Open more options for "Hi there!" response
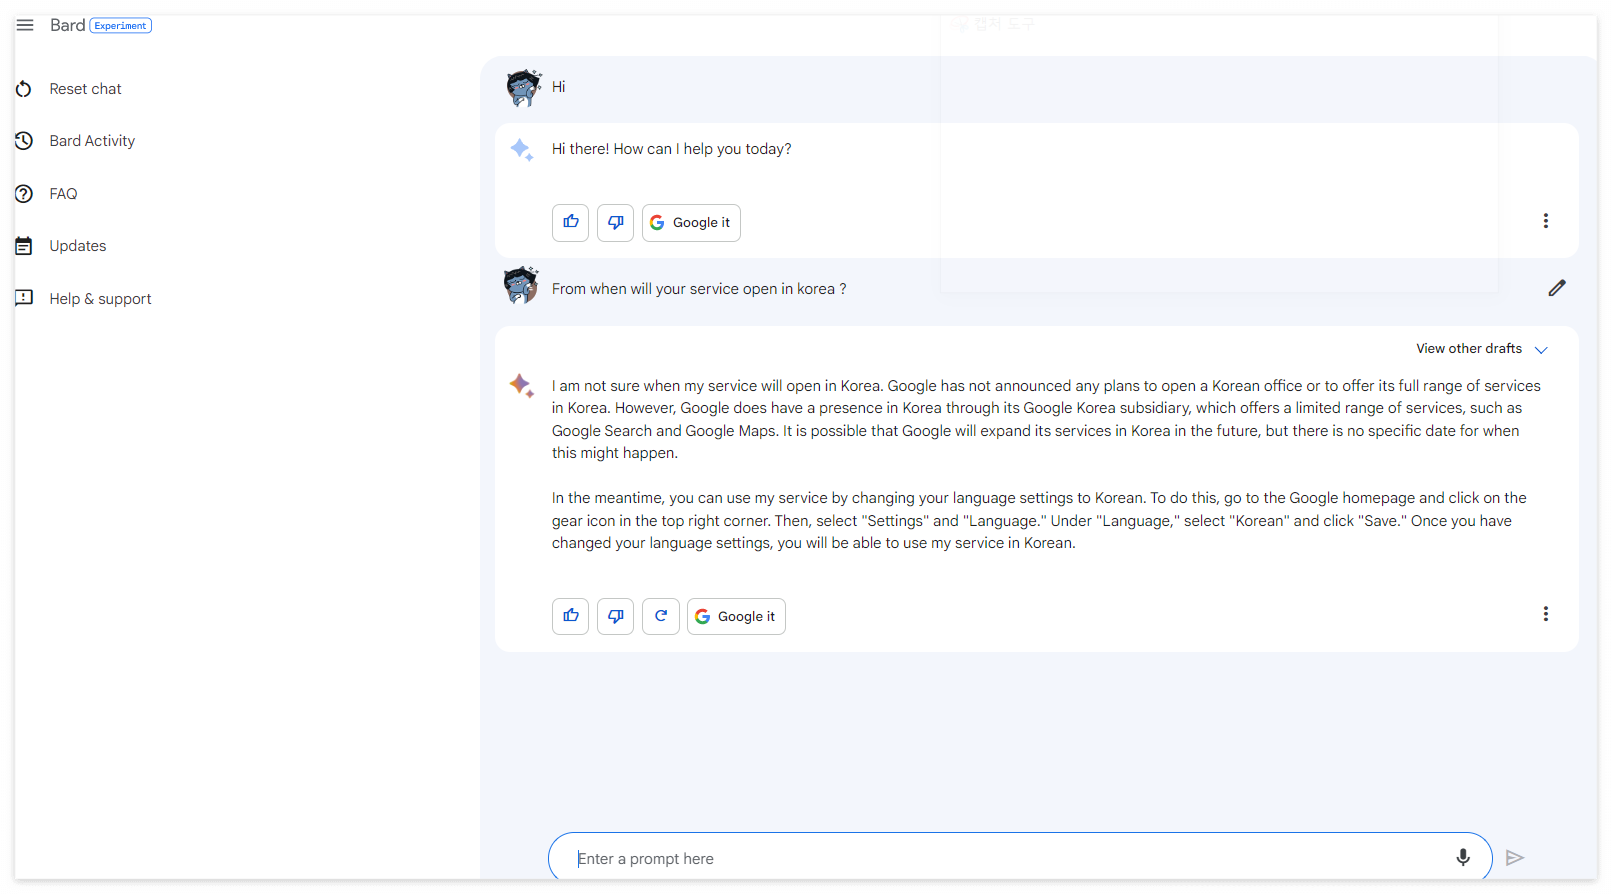Viewport: 1612px width, 894px height. click(1545, 221)
